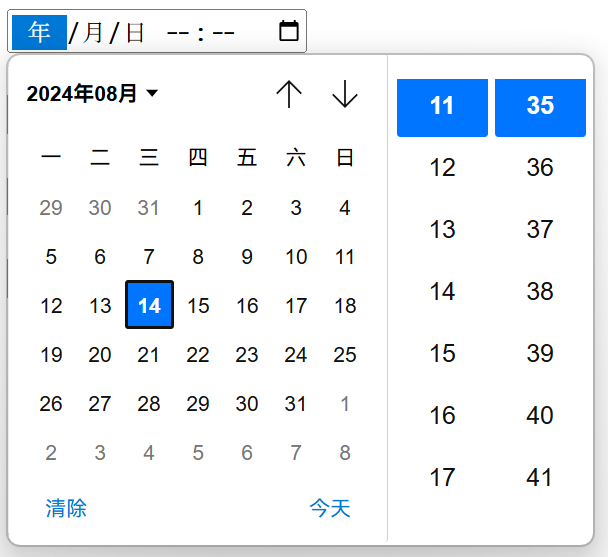Pick September 8 in the last row
The width and height of the screenshot is (608, 557).
pyautogui.click(x=345, y=452)
